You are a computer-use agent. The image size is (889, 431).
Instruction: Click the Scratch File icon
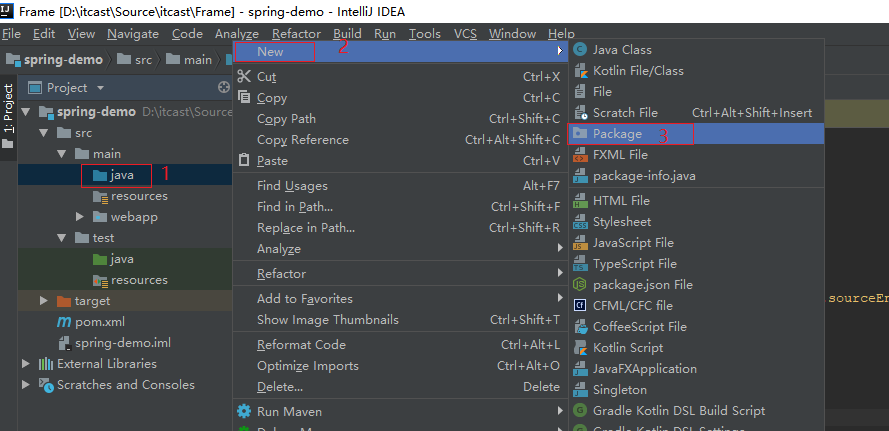[580, 113]
